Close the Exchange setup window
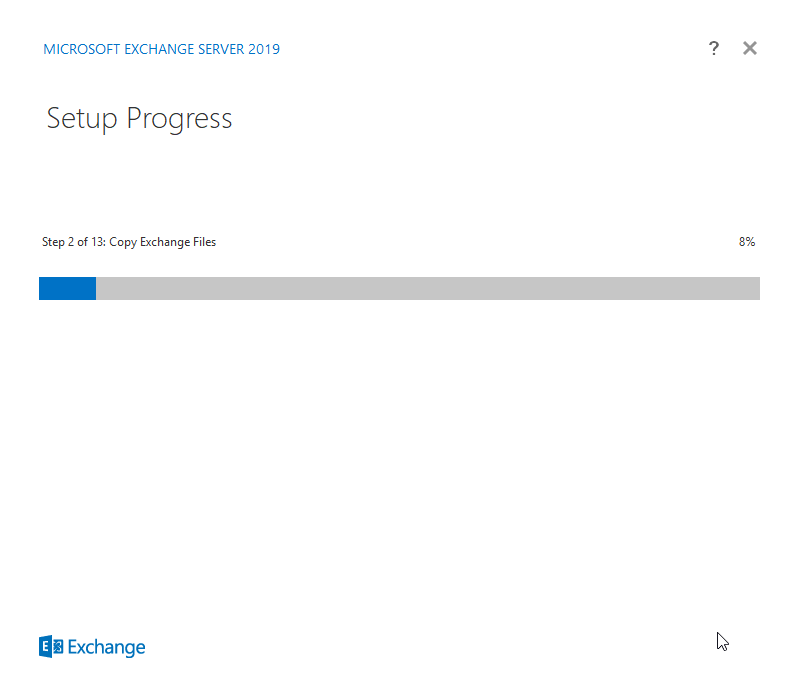The image size is (797, 697). 750,48
